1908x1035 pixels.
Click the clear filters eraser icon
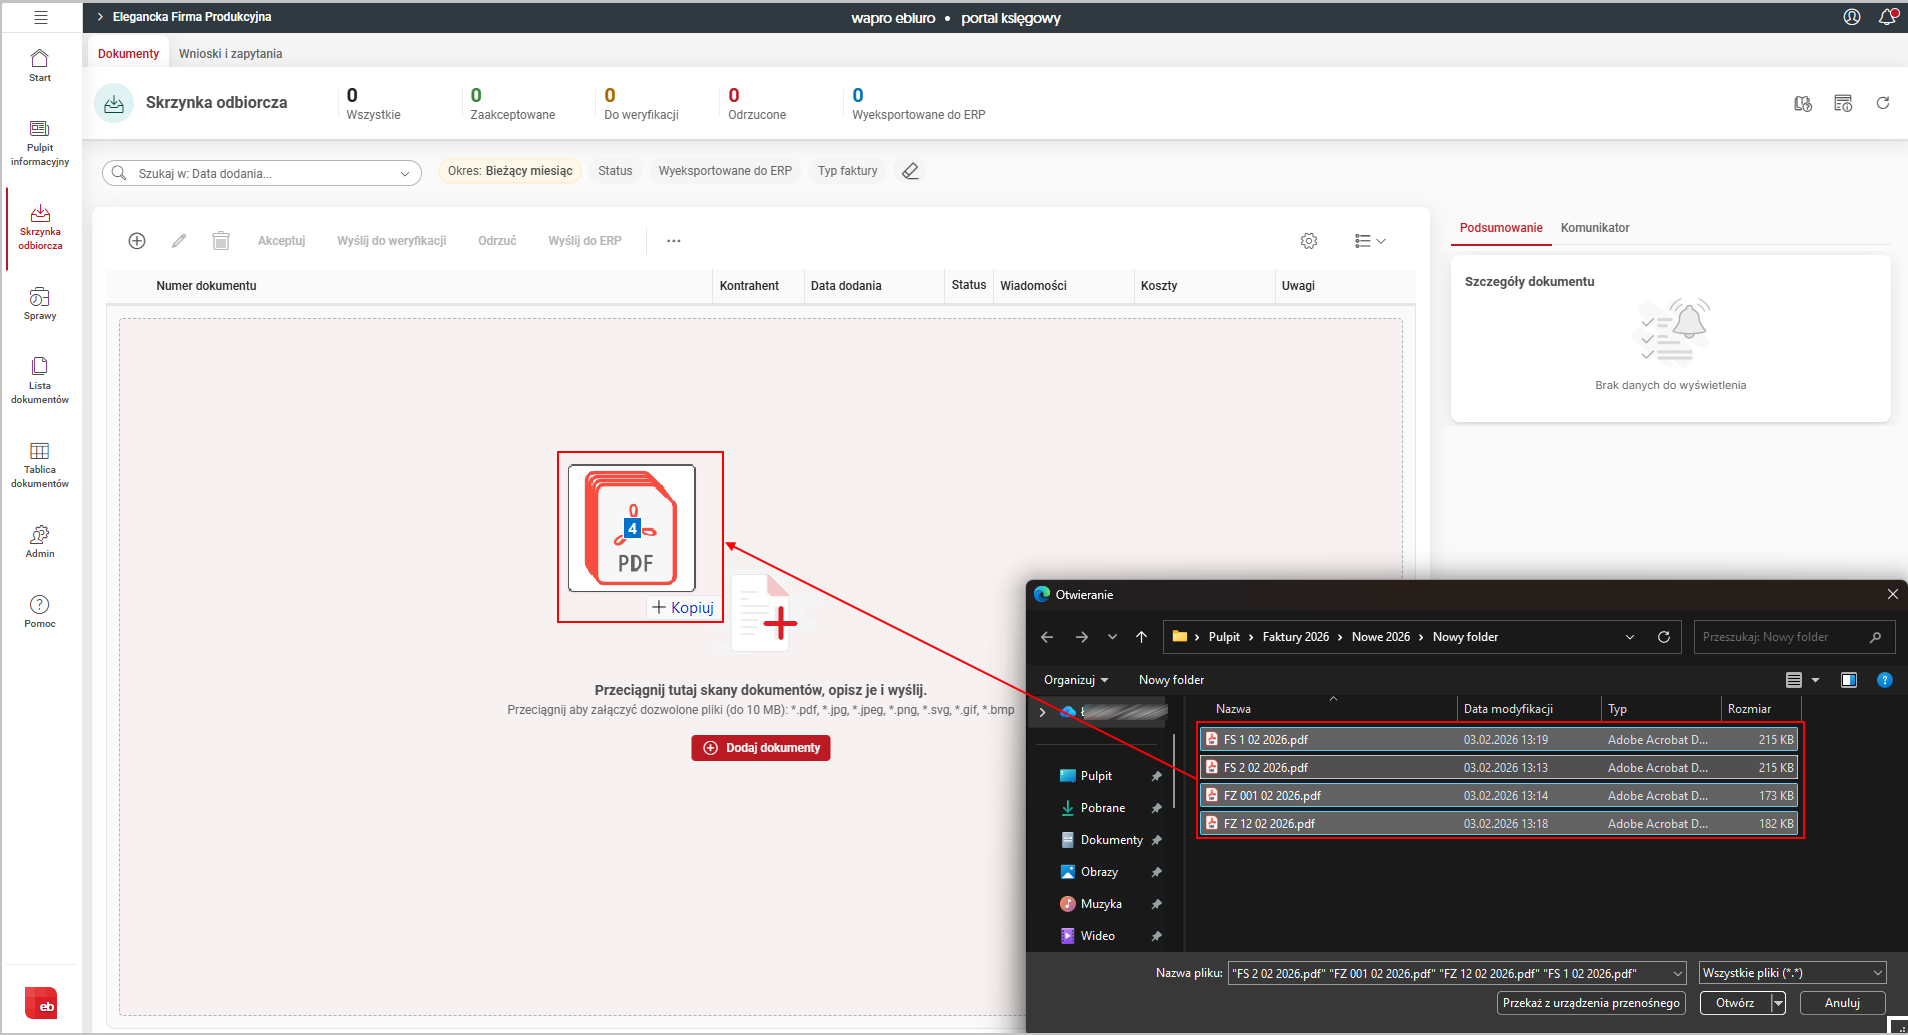tap(910, 171)
